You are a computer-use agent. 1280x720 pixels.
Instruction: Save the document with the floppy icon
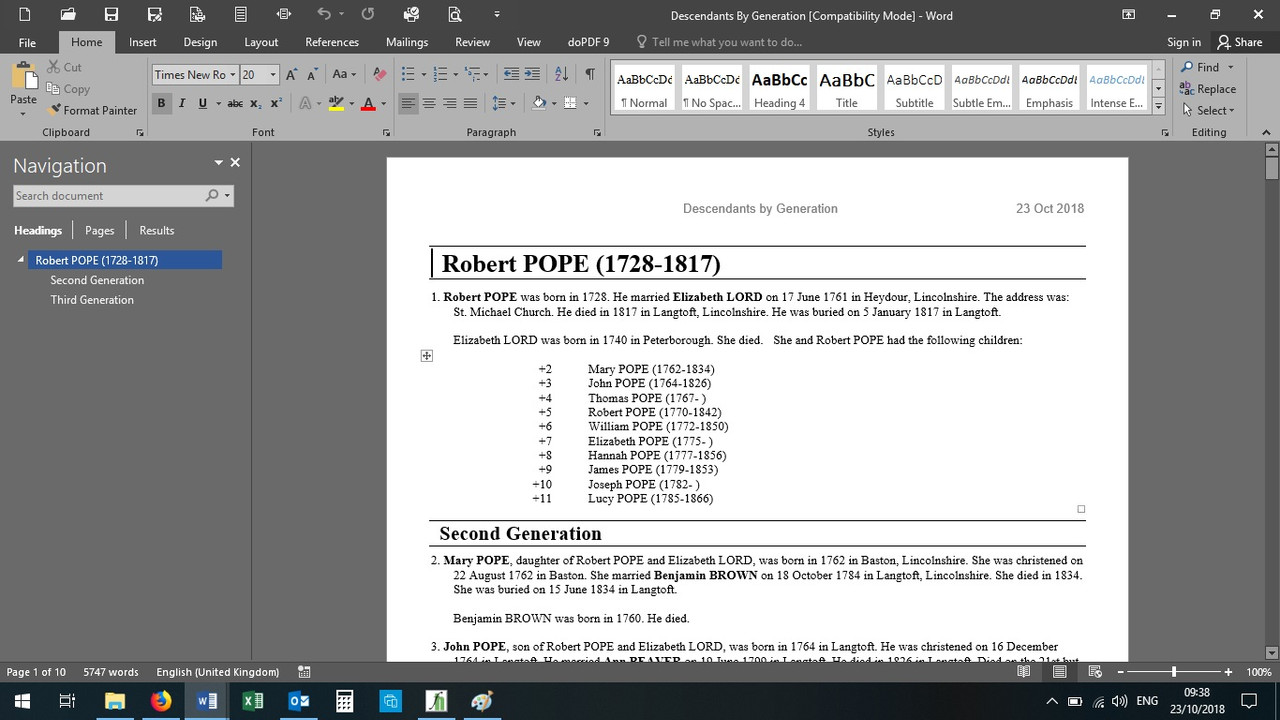[111, 14]
